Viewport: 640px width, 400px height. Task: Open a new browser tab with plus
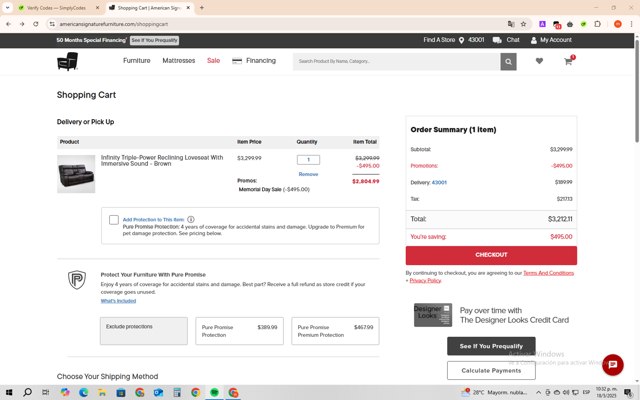point(202,8)
